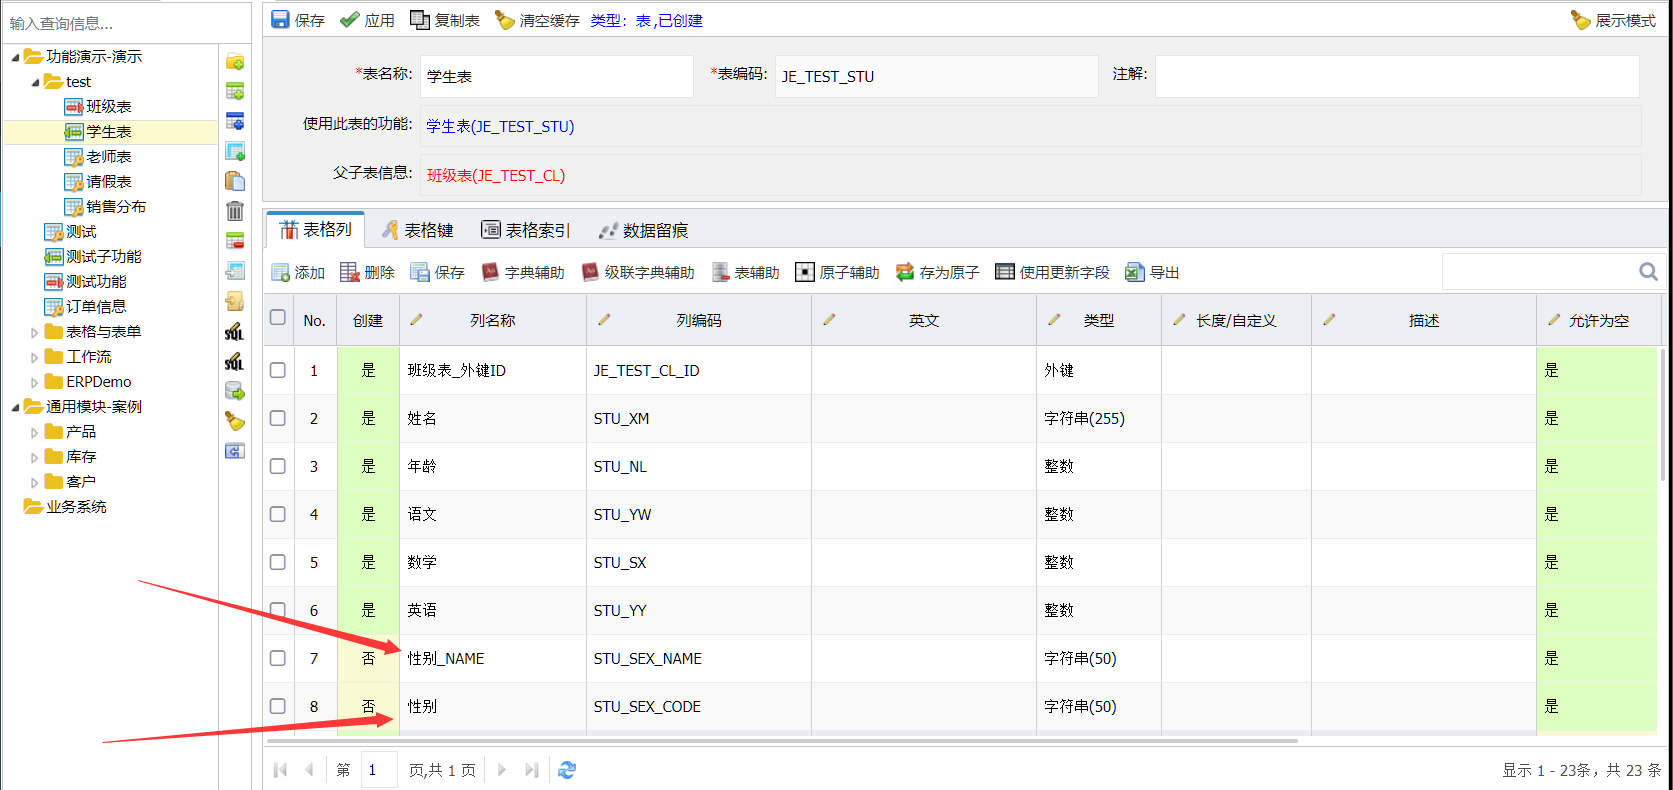
Task: Click 保存 next to 应用 in the top bar
Action: pyautogui.click(x=298, y=20)
